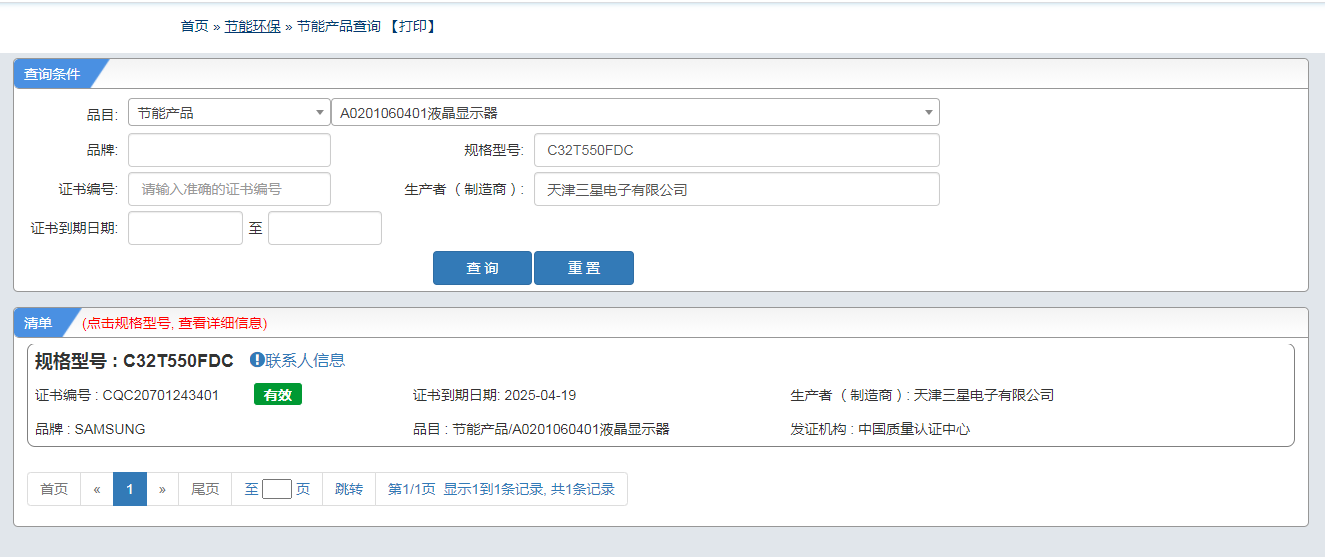Click the 发证机构 : 中国质量认证中心 text
The width and height of the screenshot is (1325, 557).
point(881,429)
